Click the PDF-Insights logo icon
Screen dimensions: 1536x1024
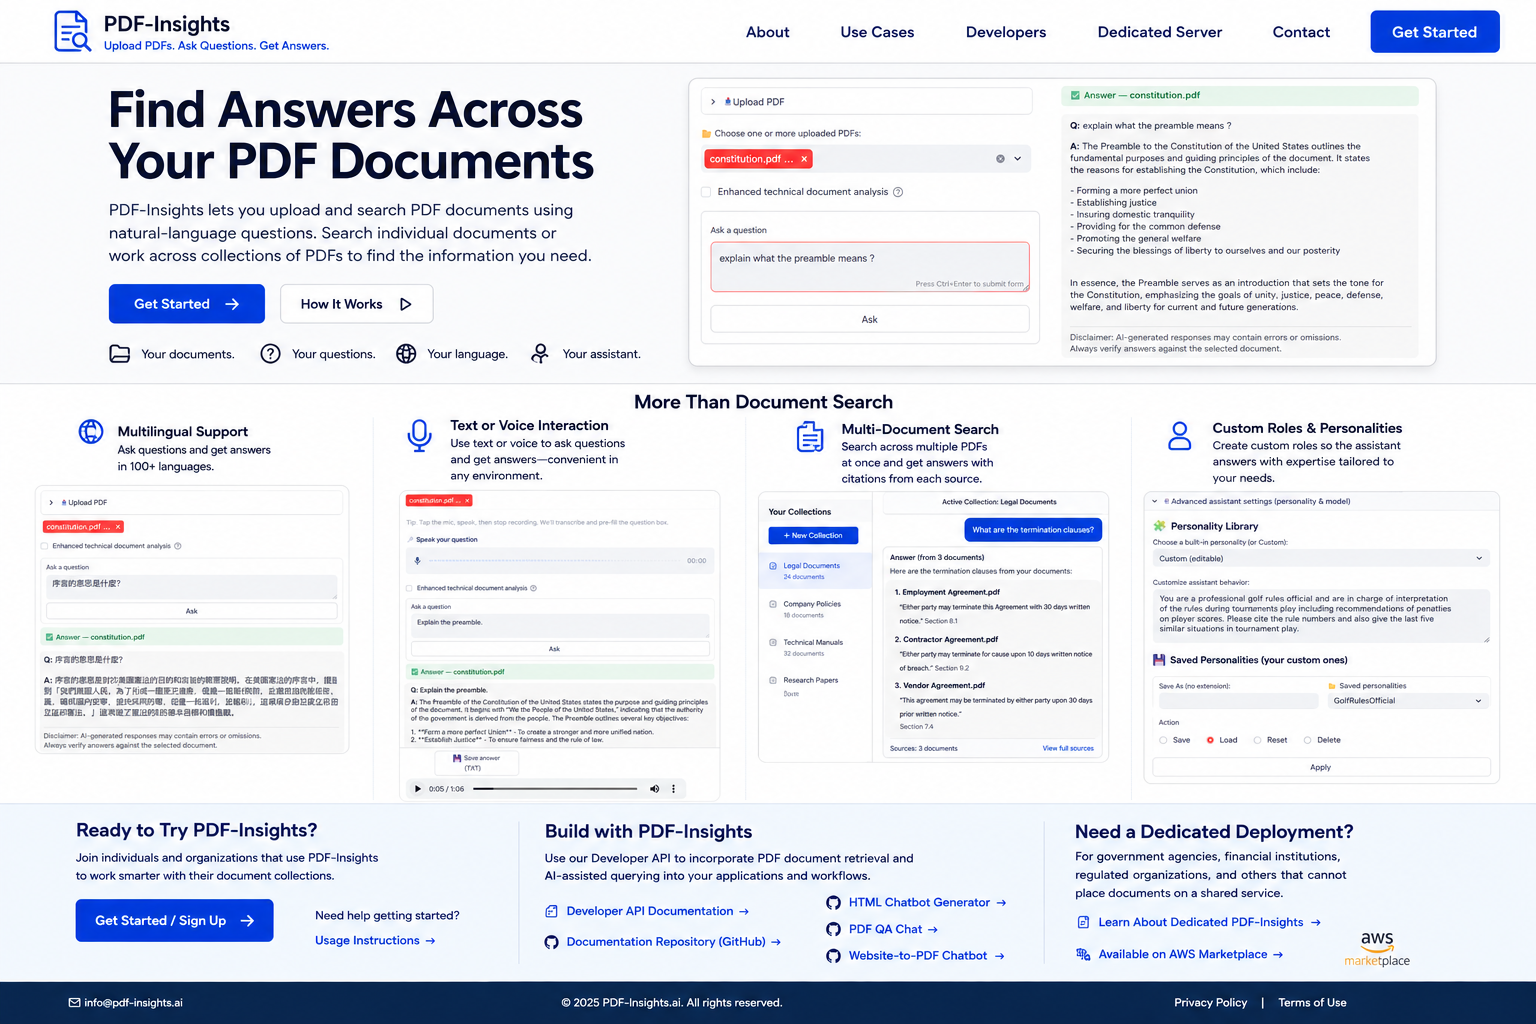(x=72, y=31)
